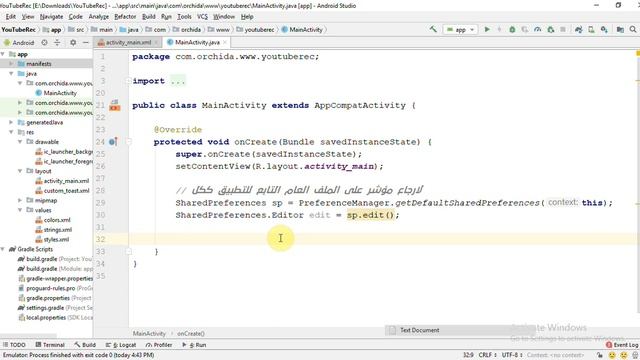Screen dimensions: 640x360
Task: Click the Attach debugger to Android process icon
Action: 551,29
